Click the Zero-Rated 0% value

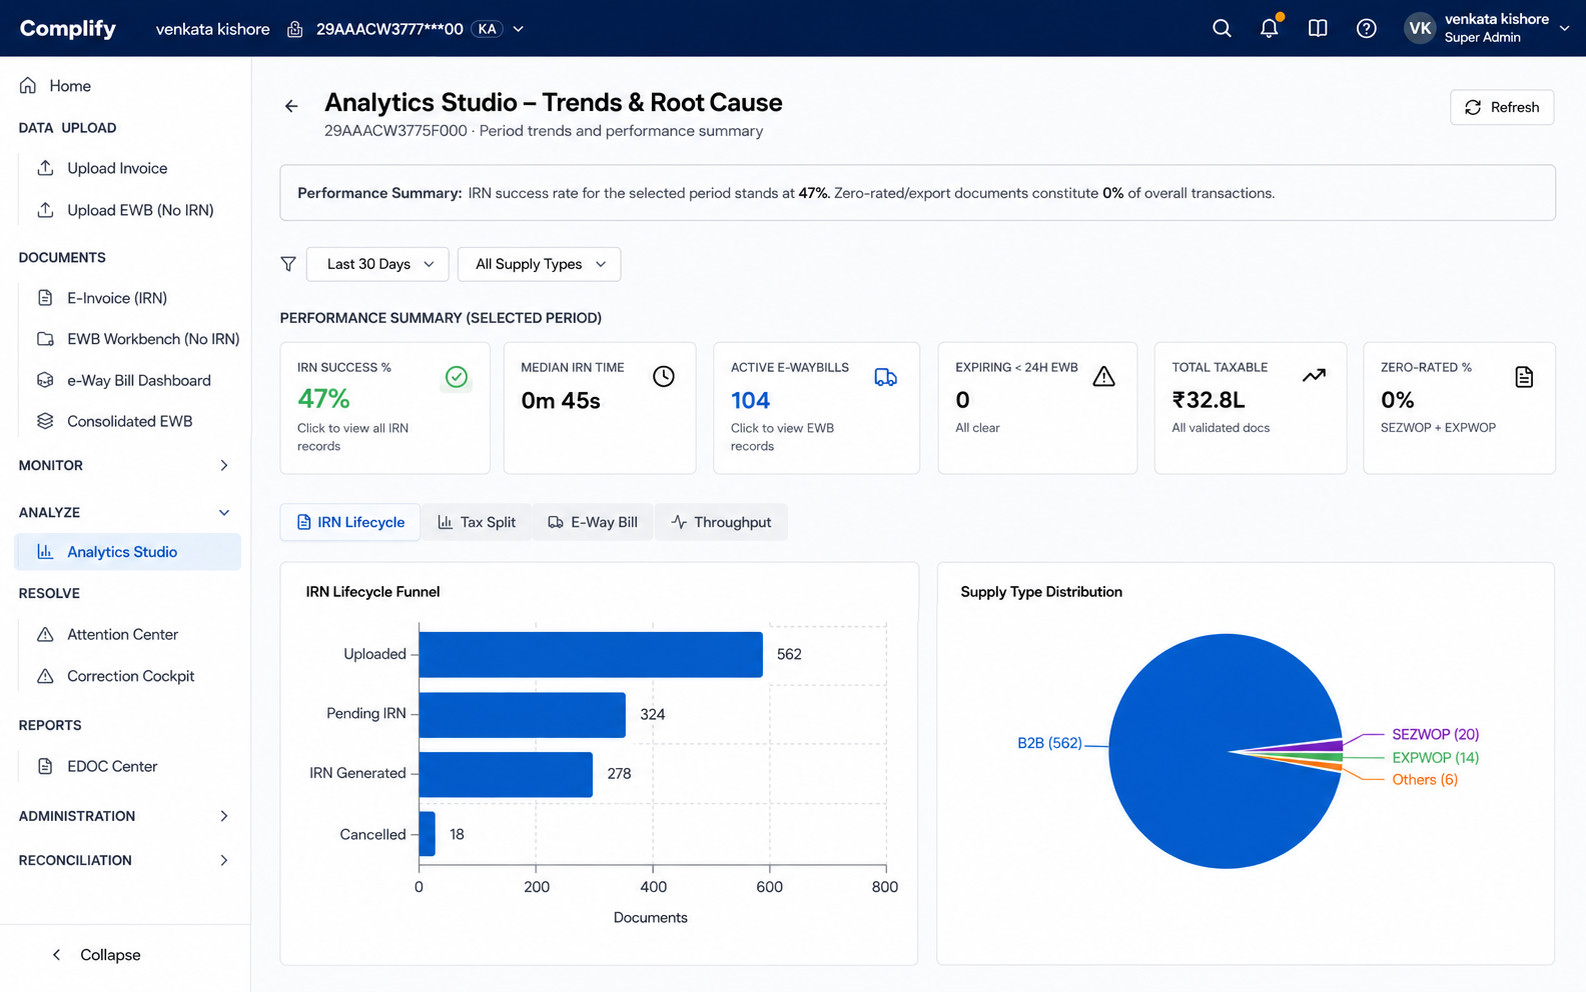coord(1397,400)
